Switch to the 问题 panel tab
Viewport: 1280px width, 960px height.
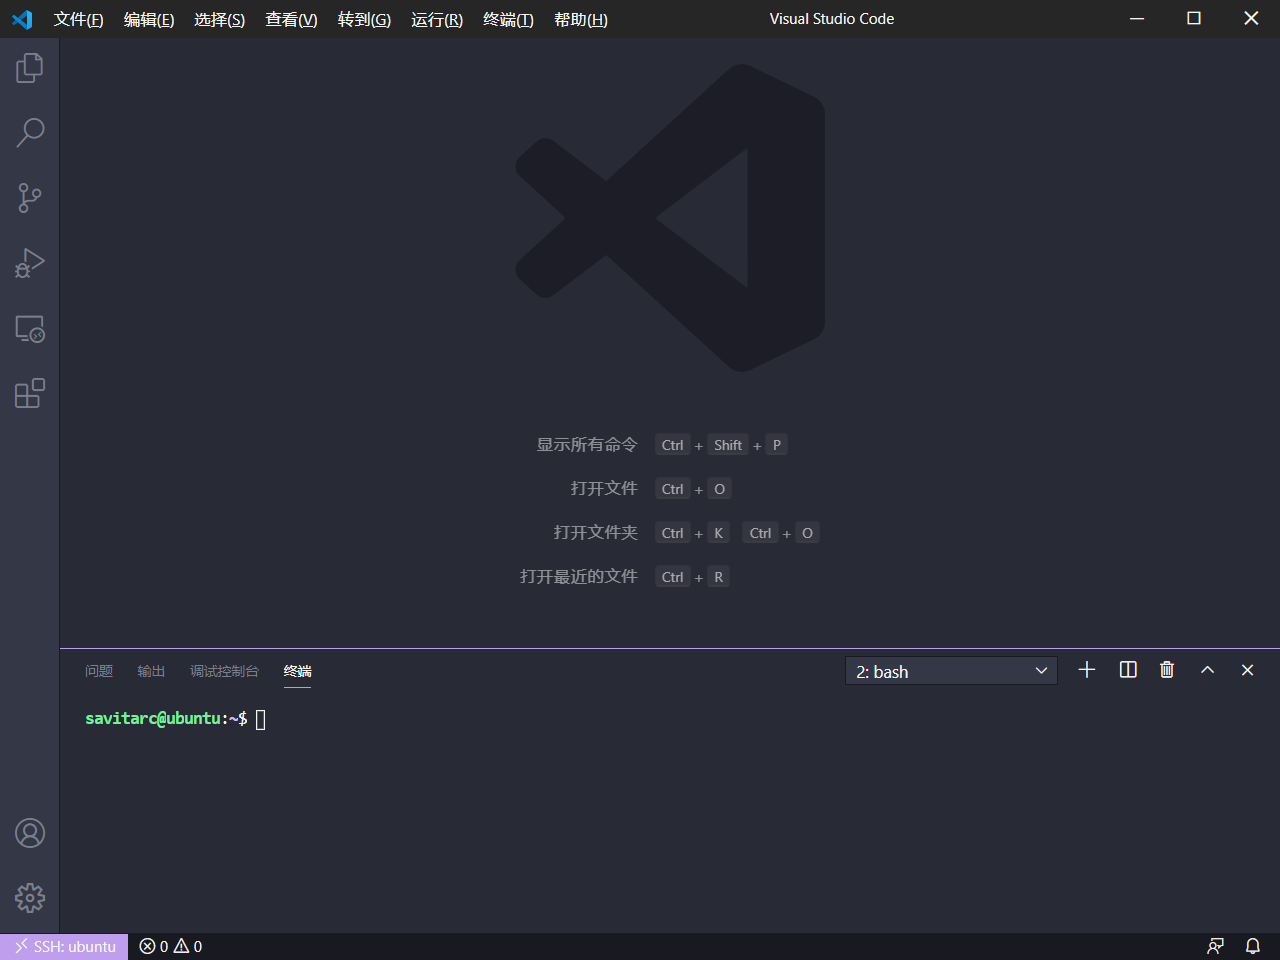click(99, 671)
